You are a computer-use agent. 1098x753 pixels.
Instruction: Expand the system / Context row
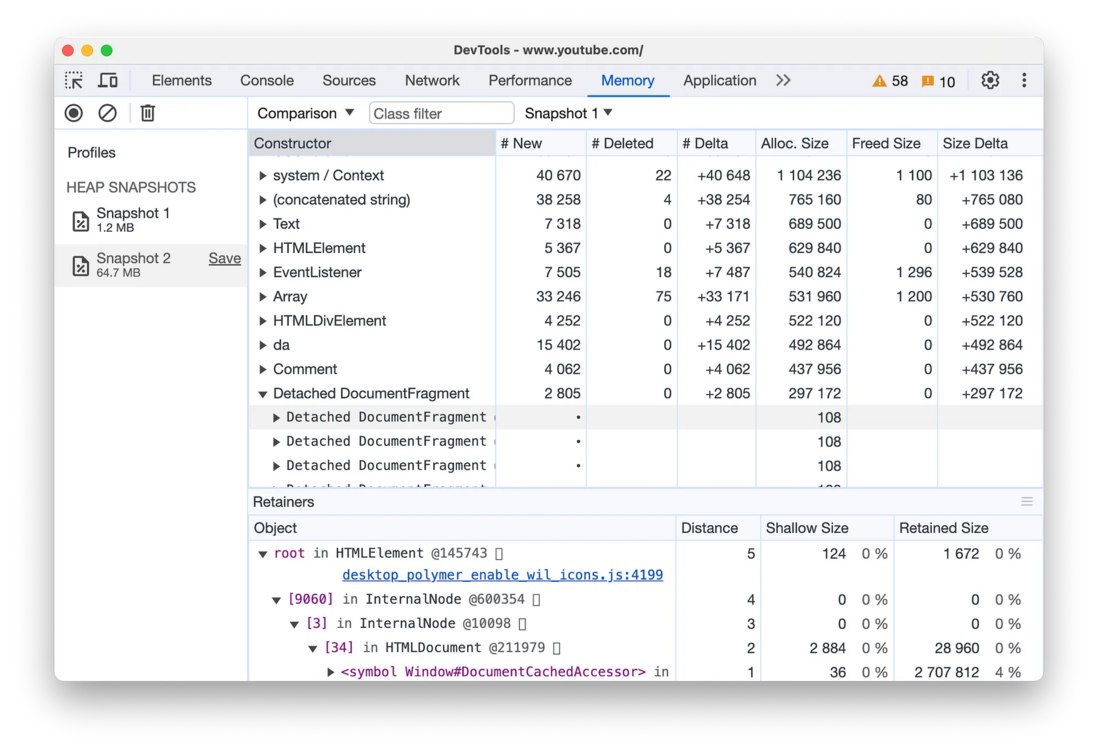tap(263, 176)
